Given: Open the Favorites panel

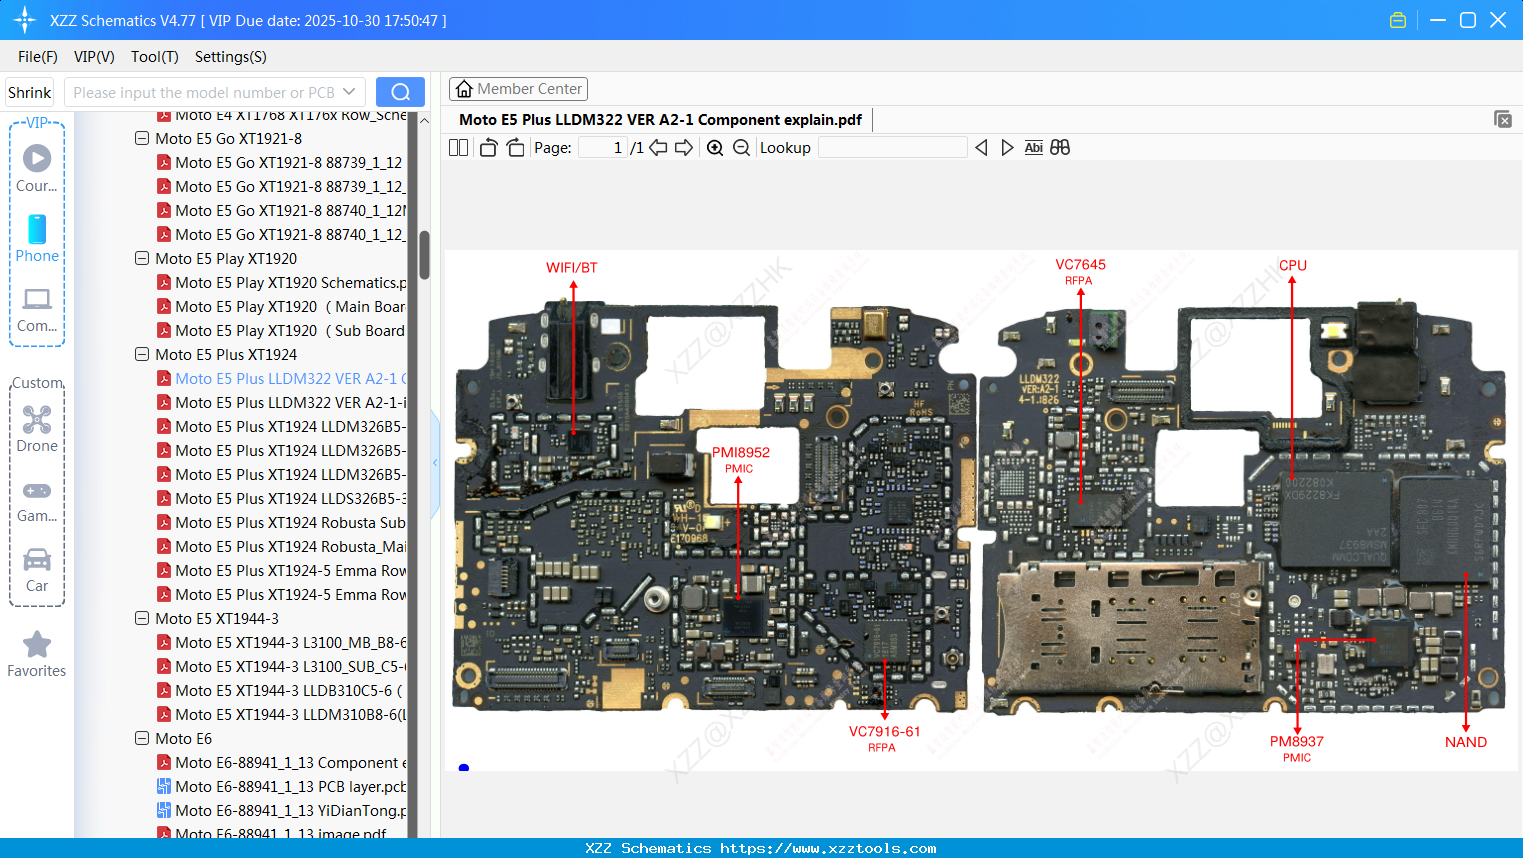Looking at the screenshot, I should pyautogui.click(x=37, y=654).
